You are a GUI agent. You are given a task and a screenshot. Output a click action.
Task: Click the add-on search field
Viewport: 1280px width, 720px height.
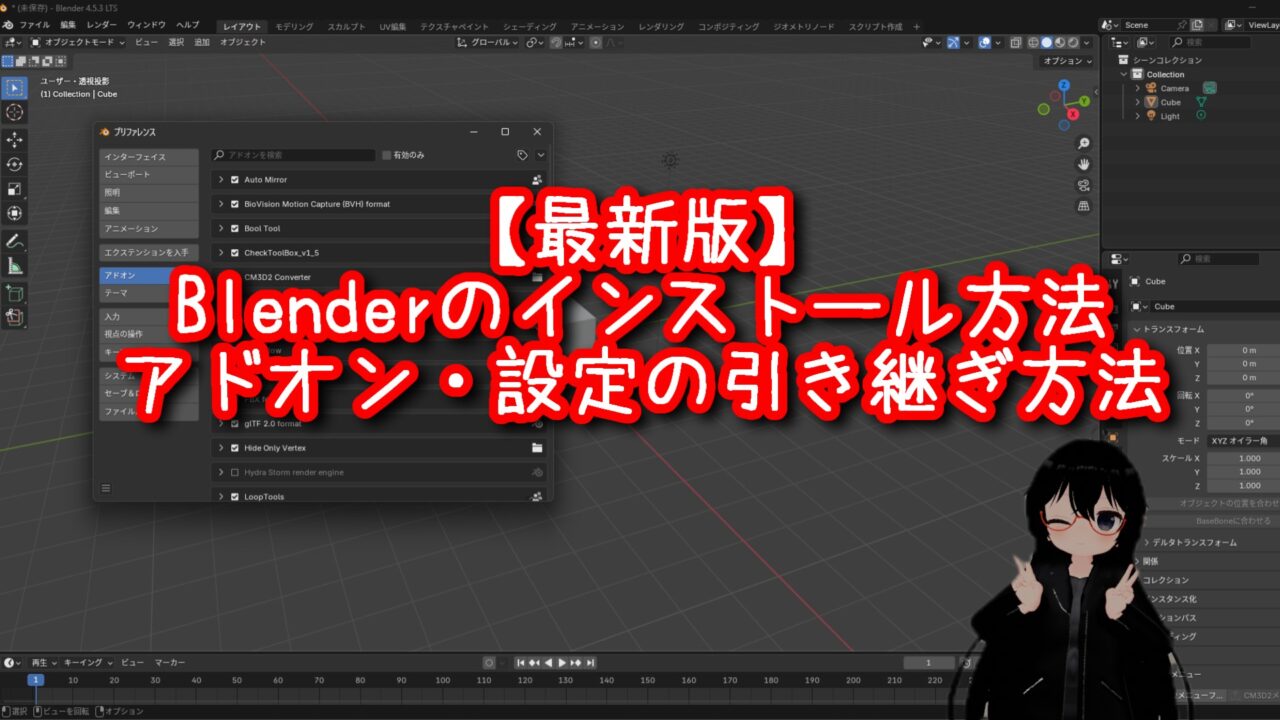pyautogui.click(x=293, y=155)
